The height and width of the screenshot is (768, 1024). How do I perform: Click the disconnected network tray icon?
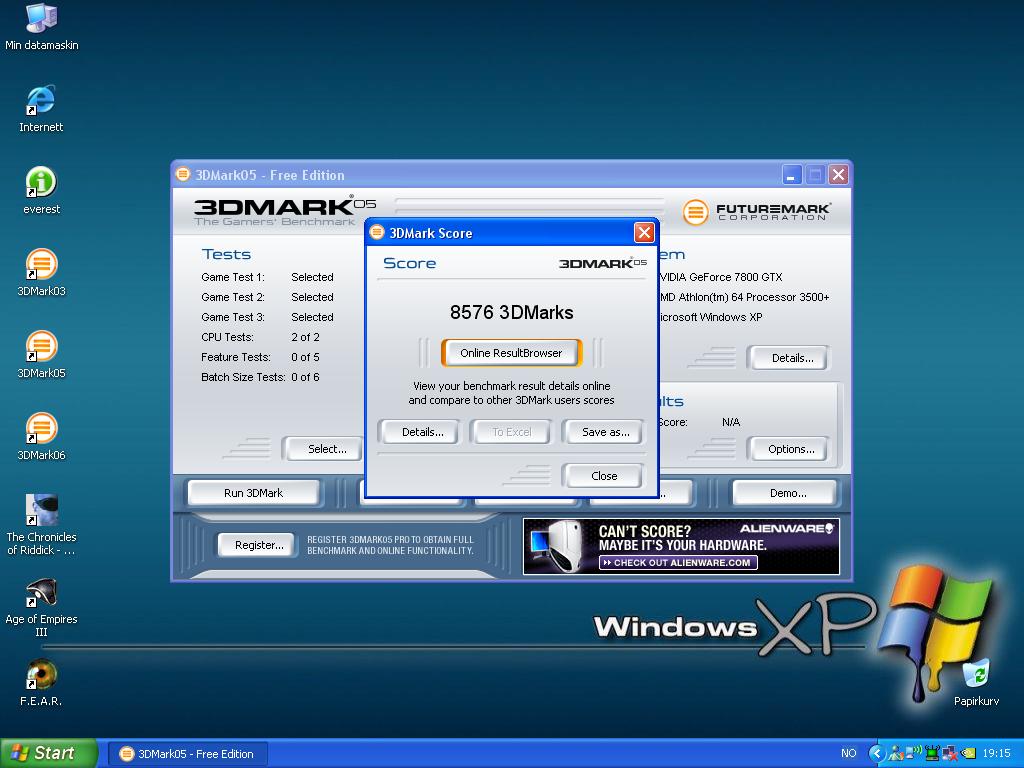(x=950, y=753)
